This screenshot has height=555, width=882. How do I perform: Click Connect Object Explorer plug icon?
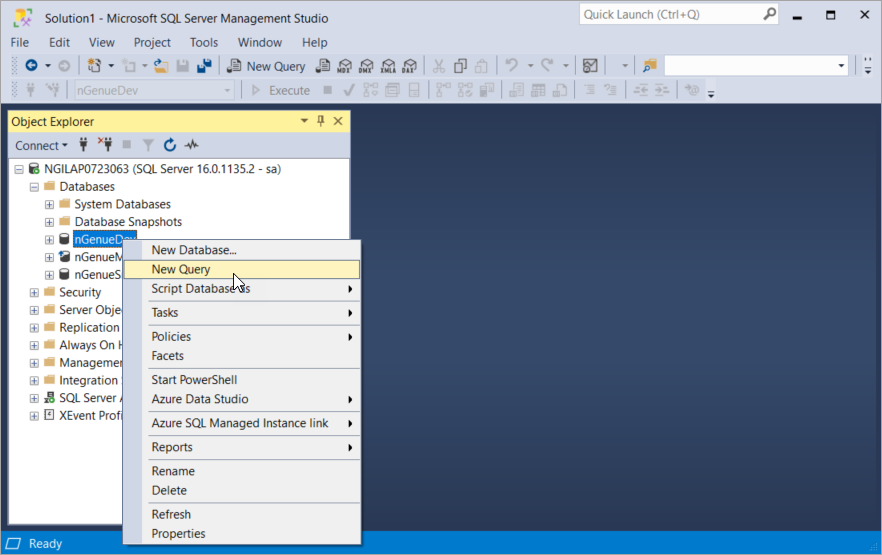pos(83,145)
